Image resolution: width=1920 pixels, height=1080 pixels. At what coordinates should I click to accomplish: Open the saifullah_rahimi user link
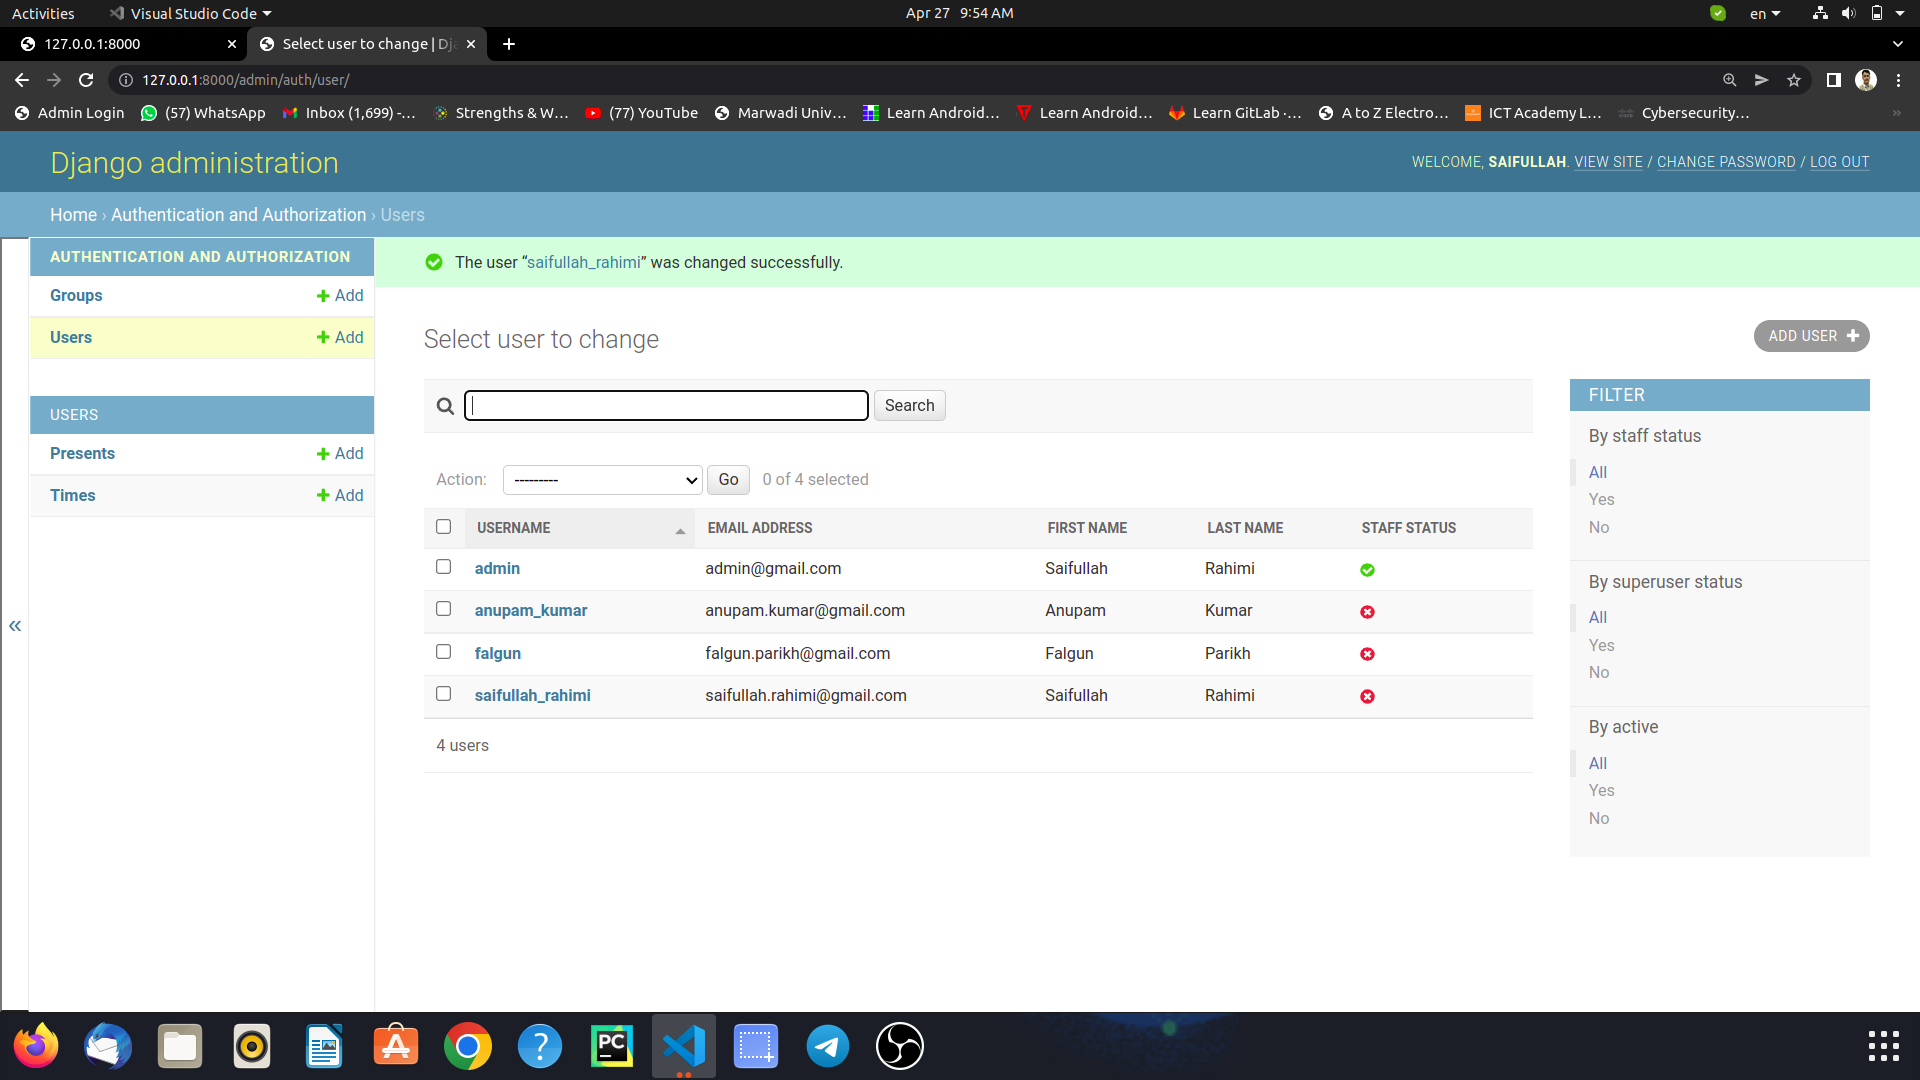532,695
